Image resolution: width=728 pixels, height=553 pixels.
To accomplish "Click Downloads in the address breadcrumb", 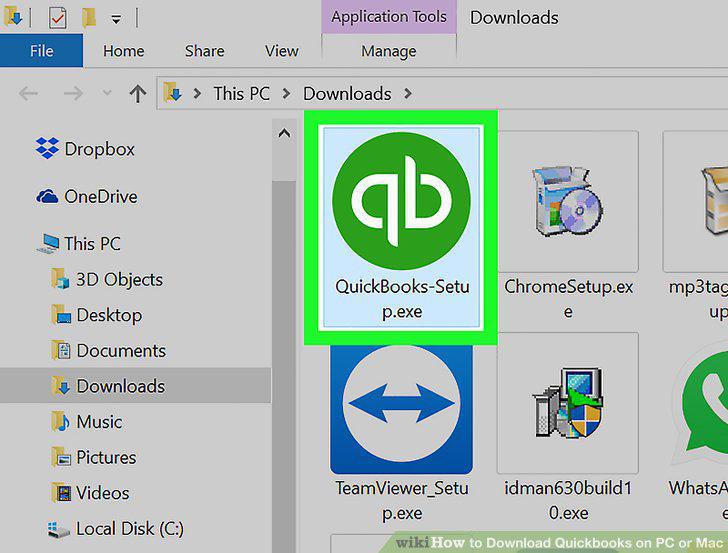I will (x=347, y=93).
